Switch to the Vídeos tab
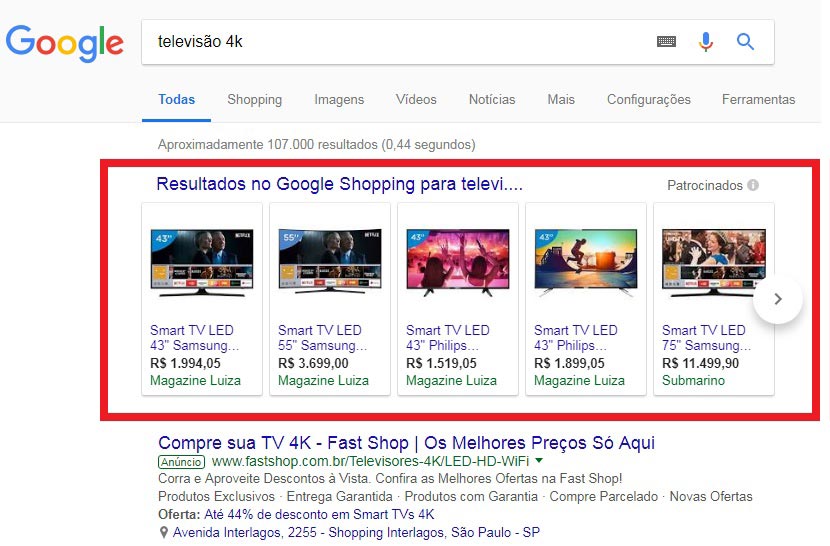Viewport: 830px width, 546px height. [x=416, y=100]
